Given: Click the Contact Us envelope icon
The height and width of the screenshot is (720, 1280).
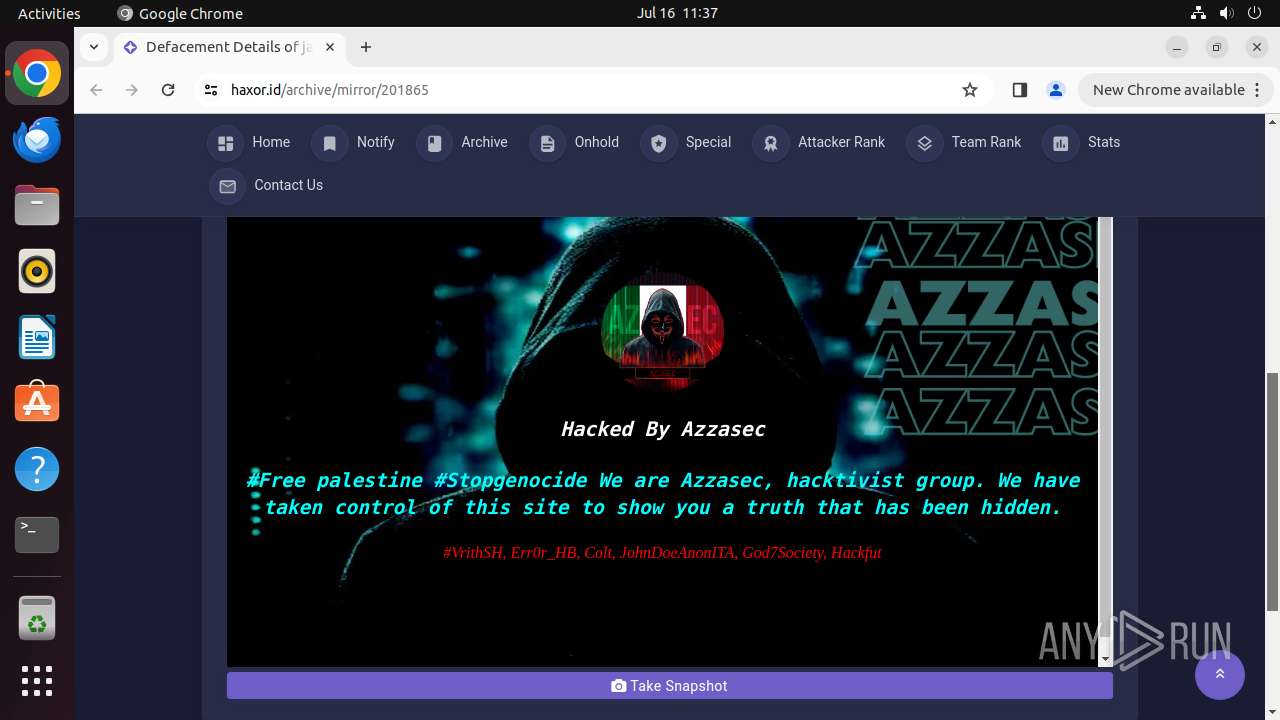Looking at the screenshot, I should coord(227,186).
